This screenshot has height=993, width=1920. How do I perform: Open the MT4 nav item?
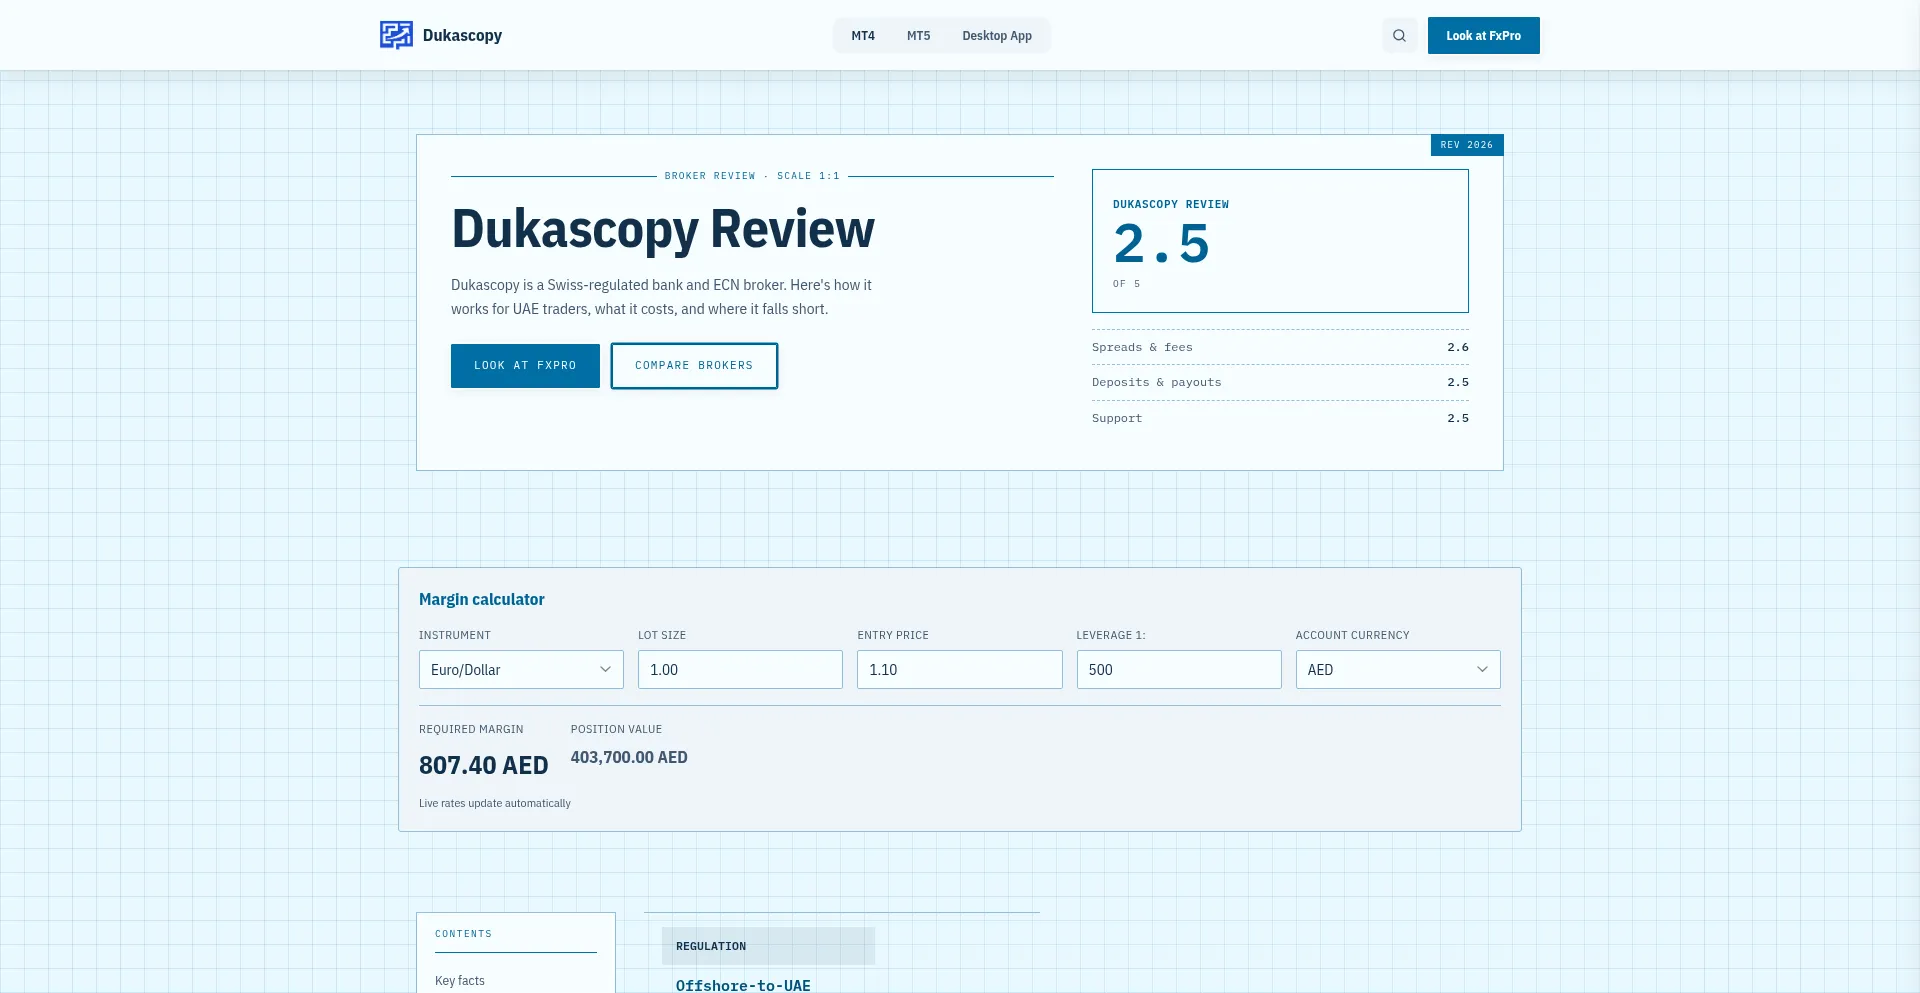pyautogui.click(x=863, y=36)
